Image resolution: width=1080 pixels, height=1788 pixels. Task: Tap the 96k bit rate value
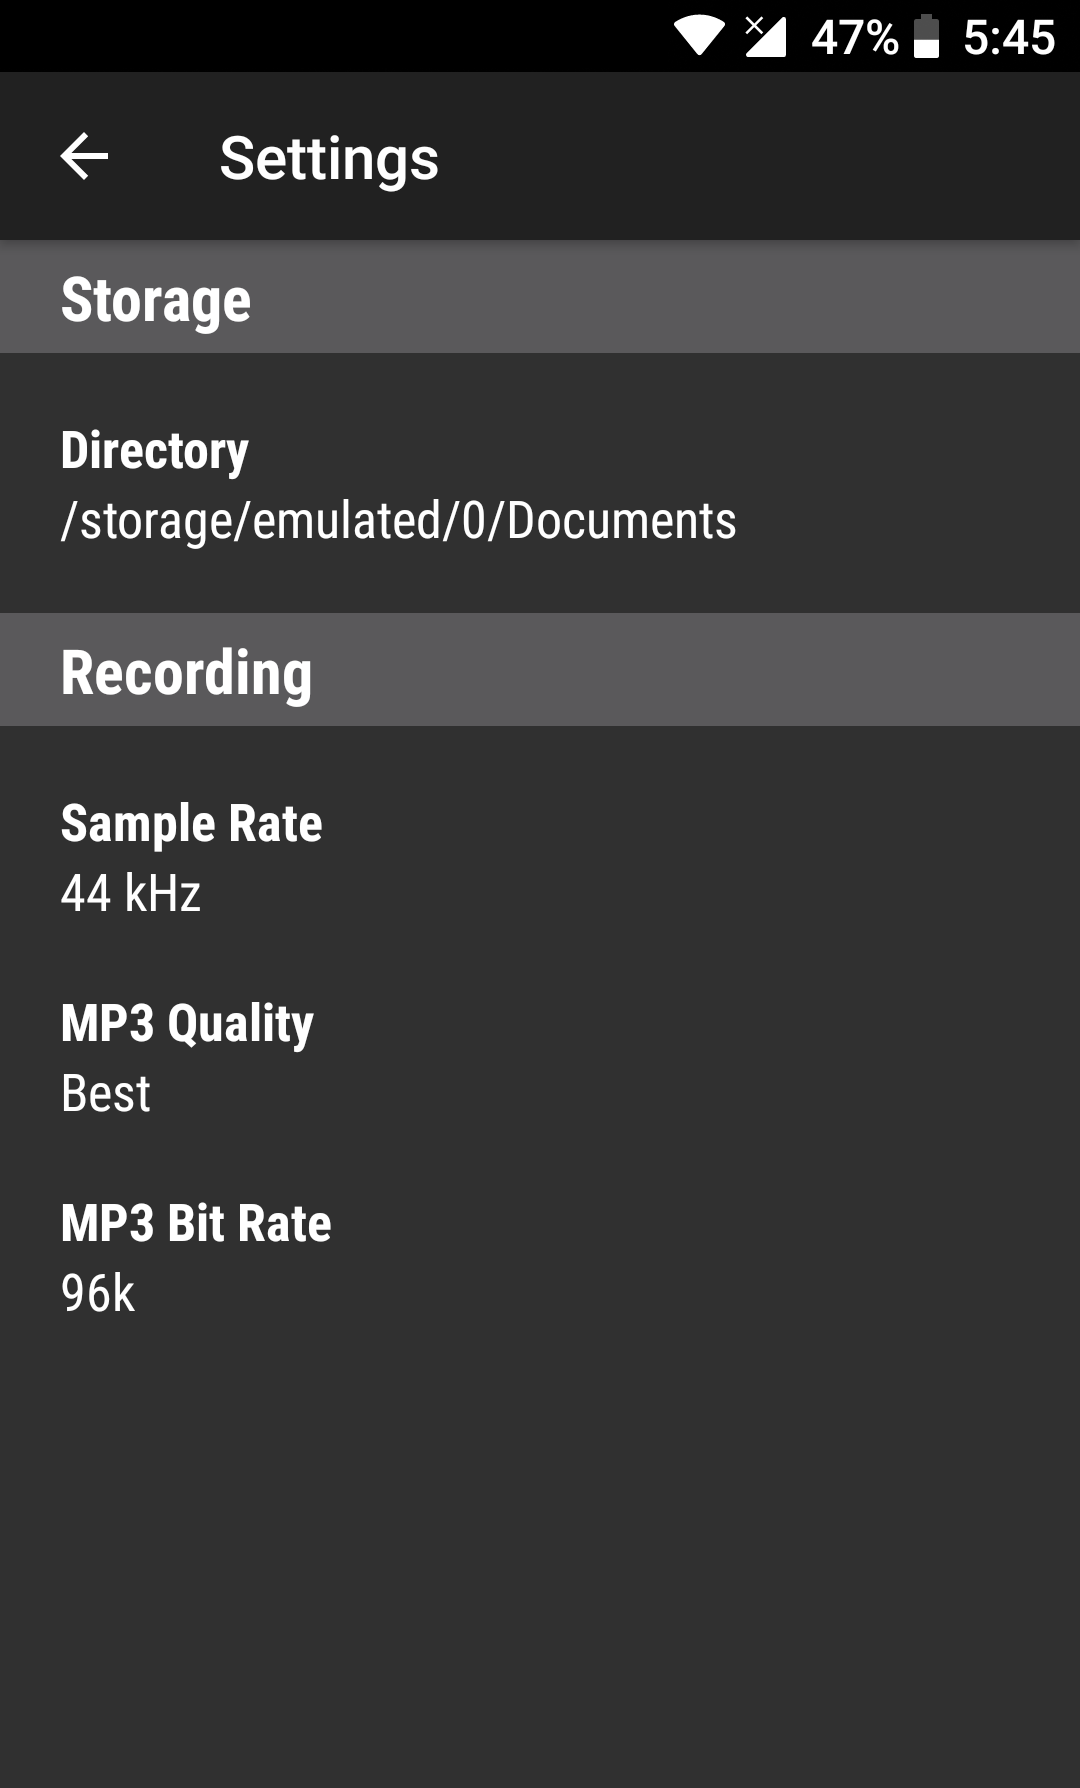pos(98,1293)
